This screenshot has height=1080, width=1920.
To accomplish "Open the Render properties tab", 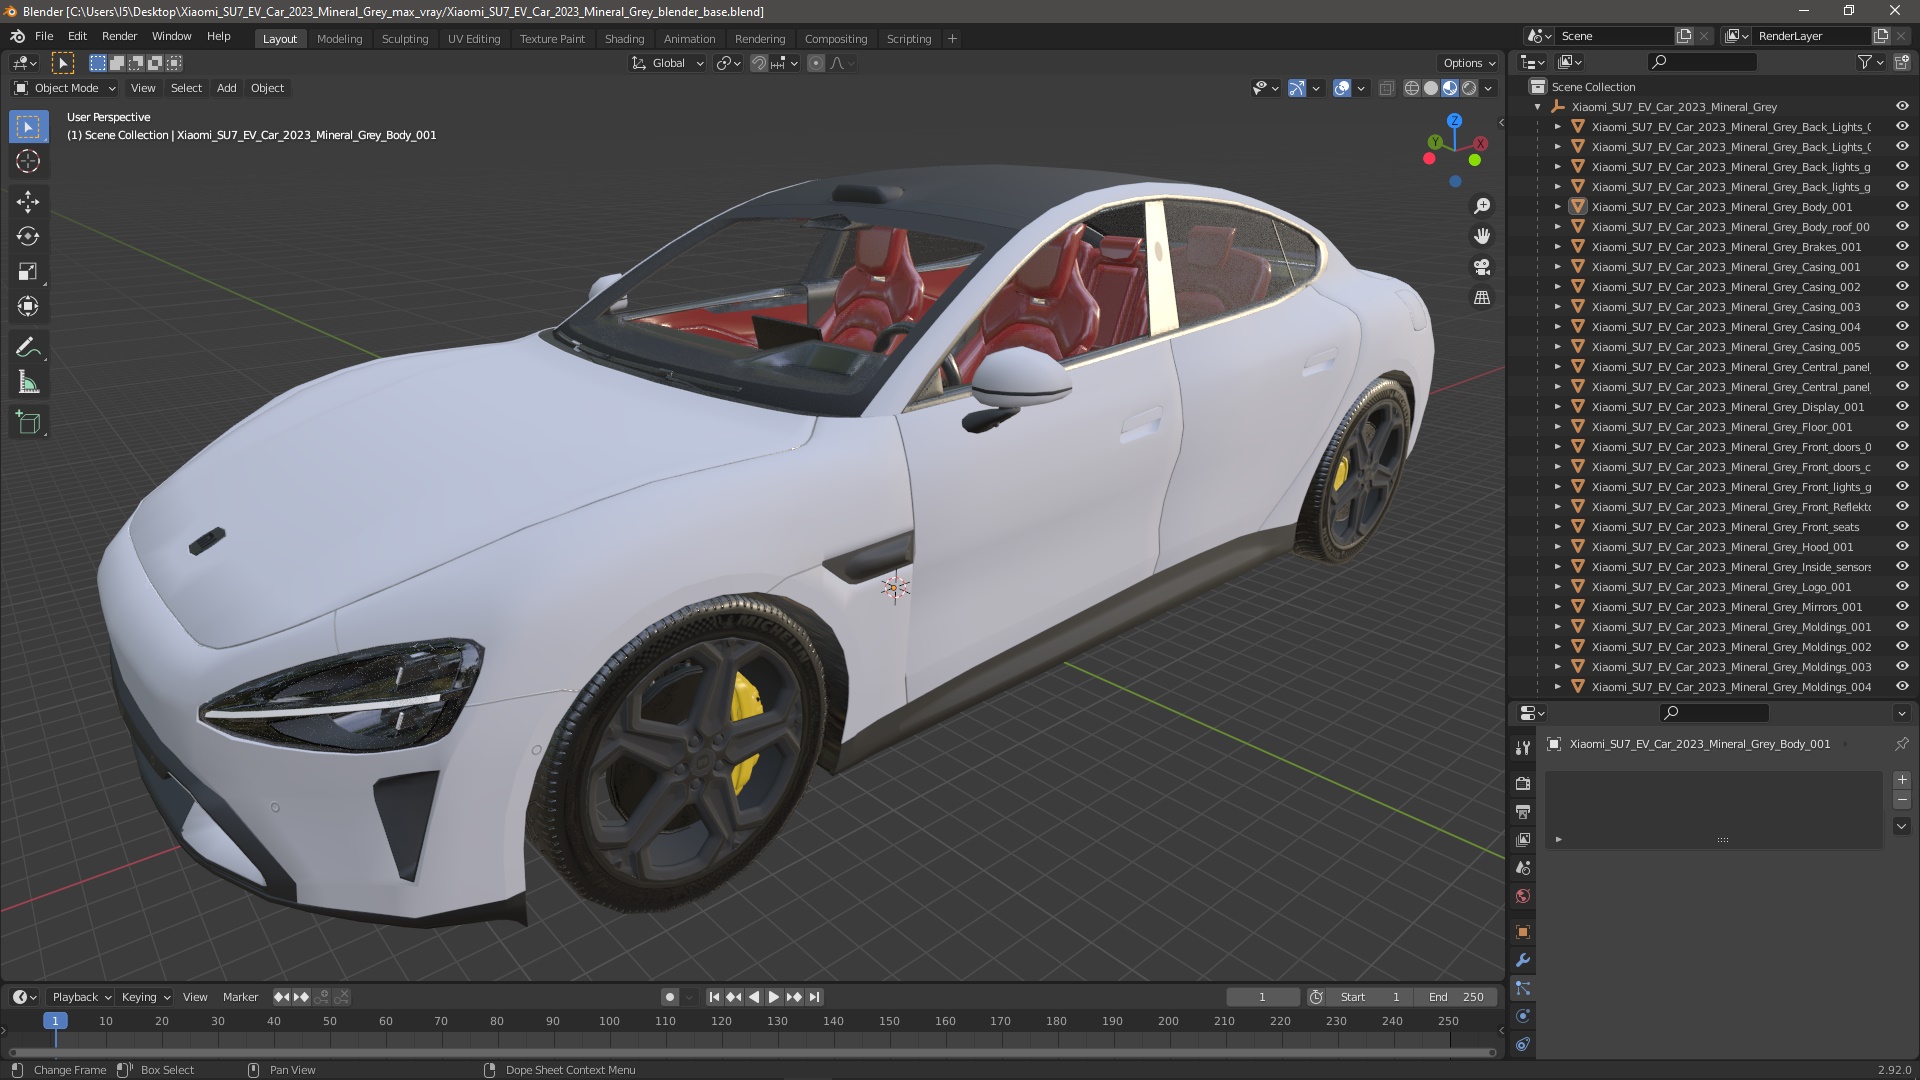I will tap(1522, 784).
